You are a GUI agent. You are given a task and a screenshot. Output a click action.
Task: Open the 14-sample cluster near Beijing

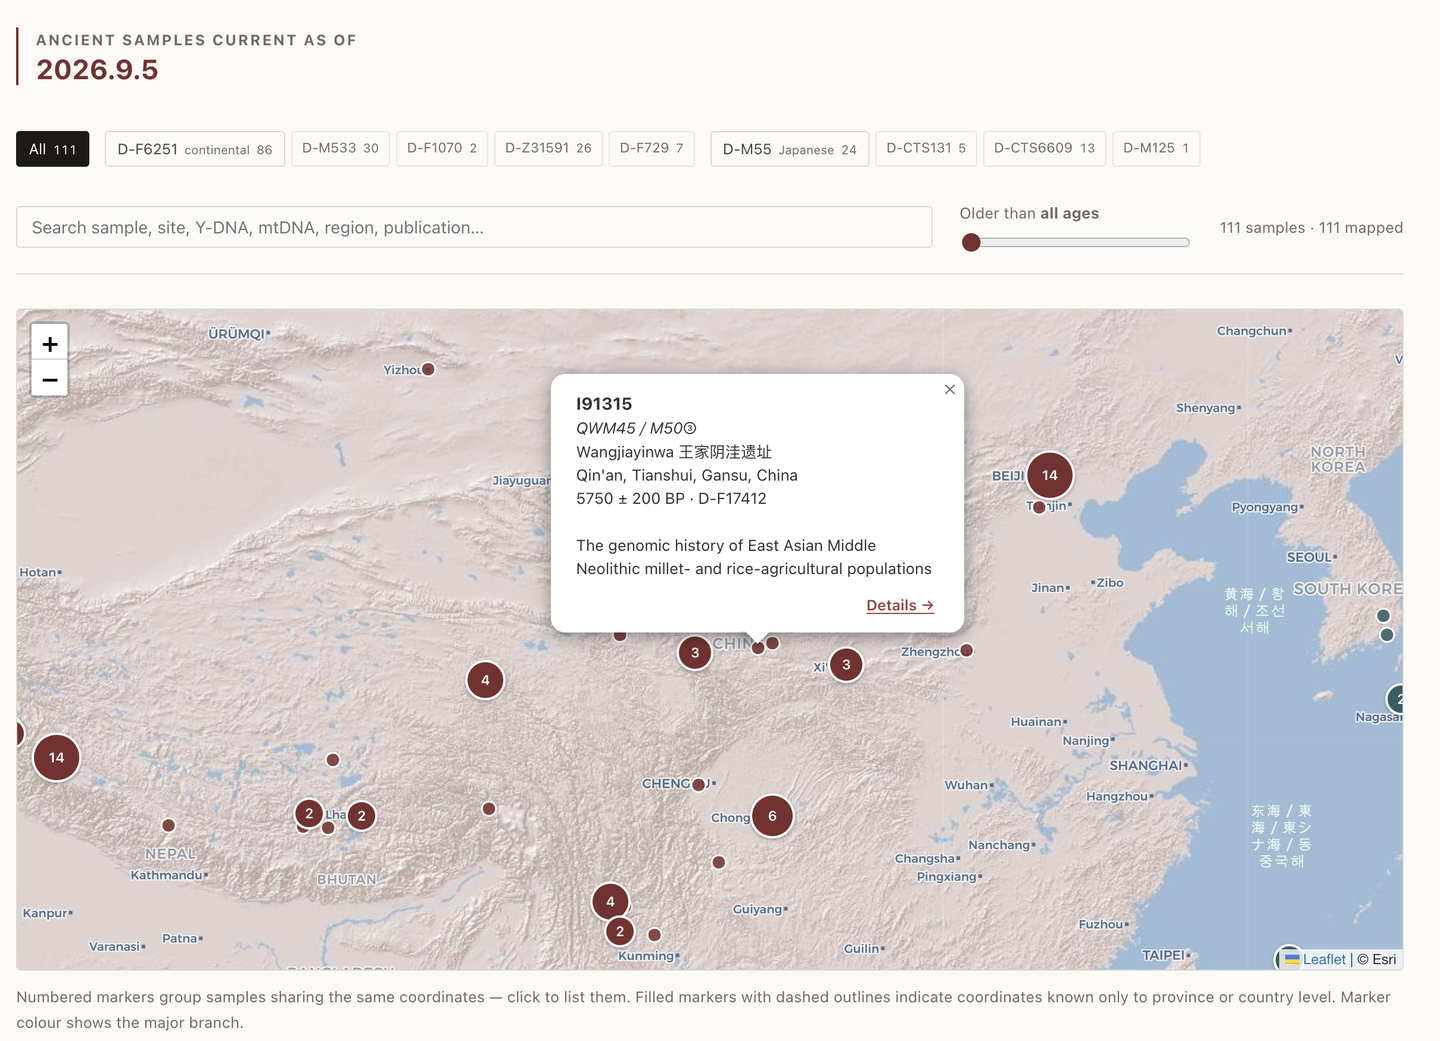pyautogui.click(x=1049, y=475)
